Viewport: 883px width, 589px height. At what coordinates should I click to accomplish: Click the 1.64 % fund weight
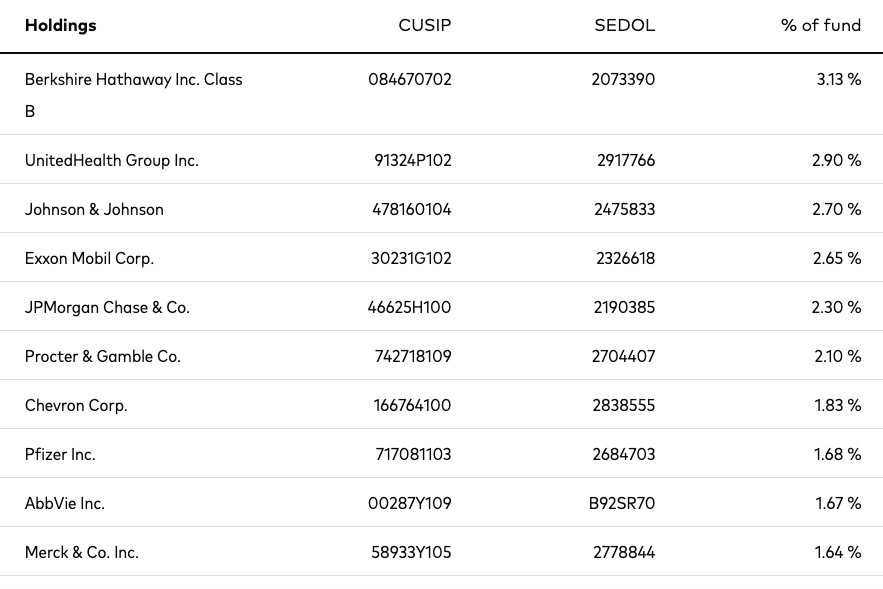[x=837, y=552]
